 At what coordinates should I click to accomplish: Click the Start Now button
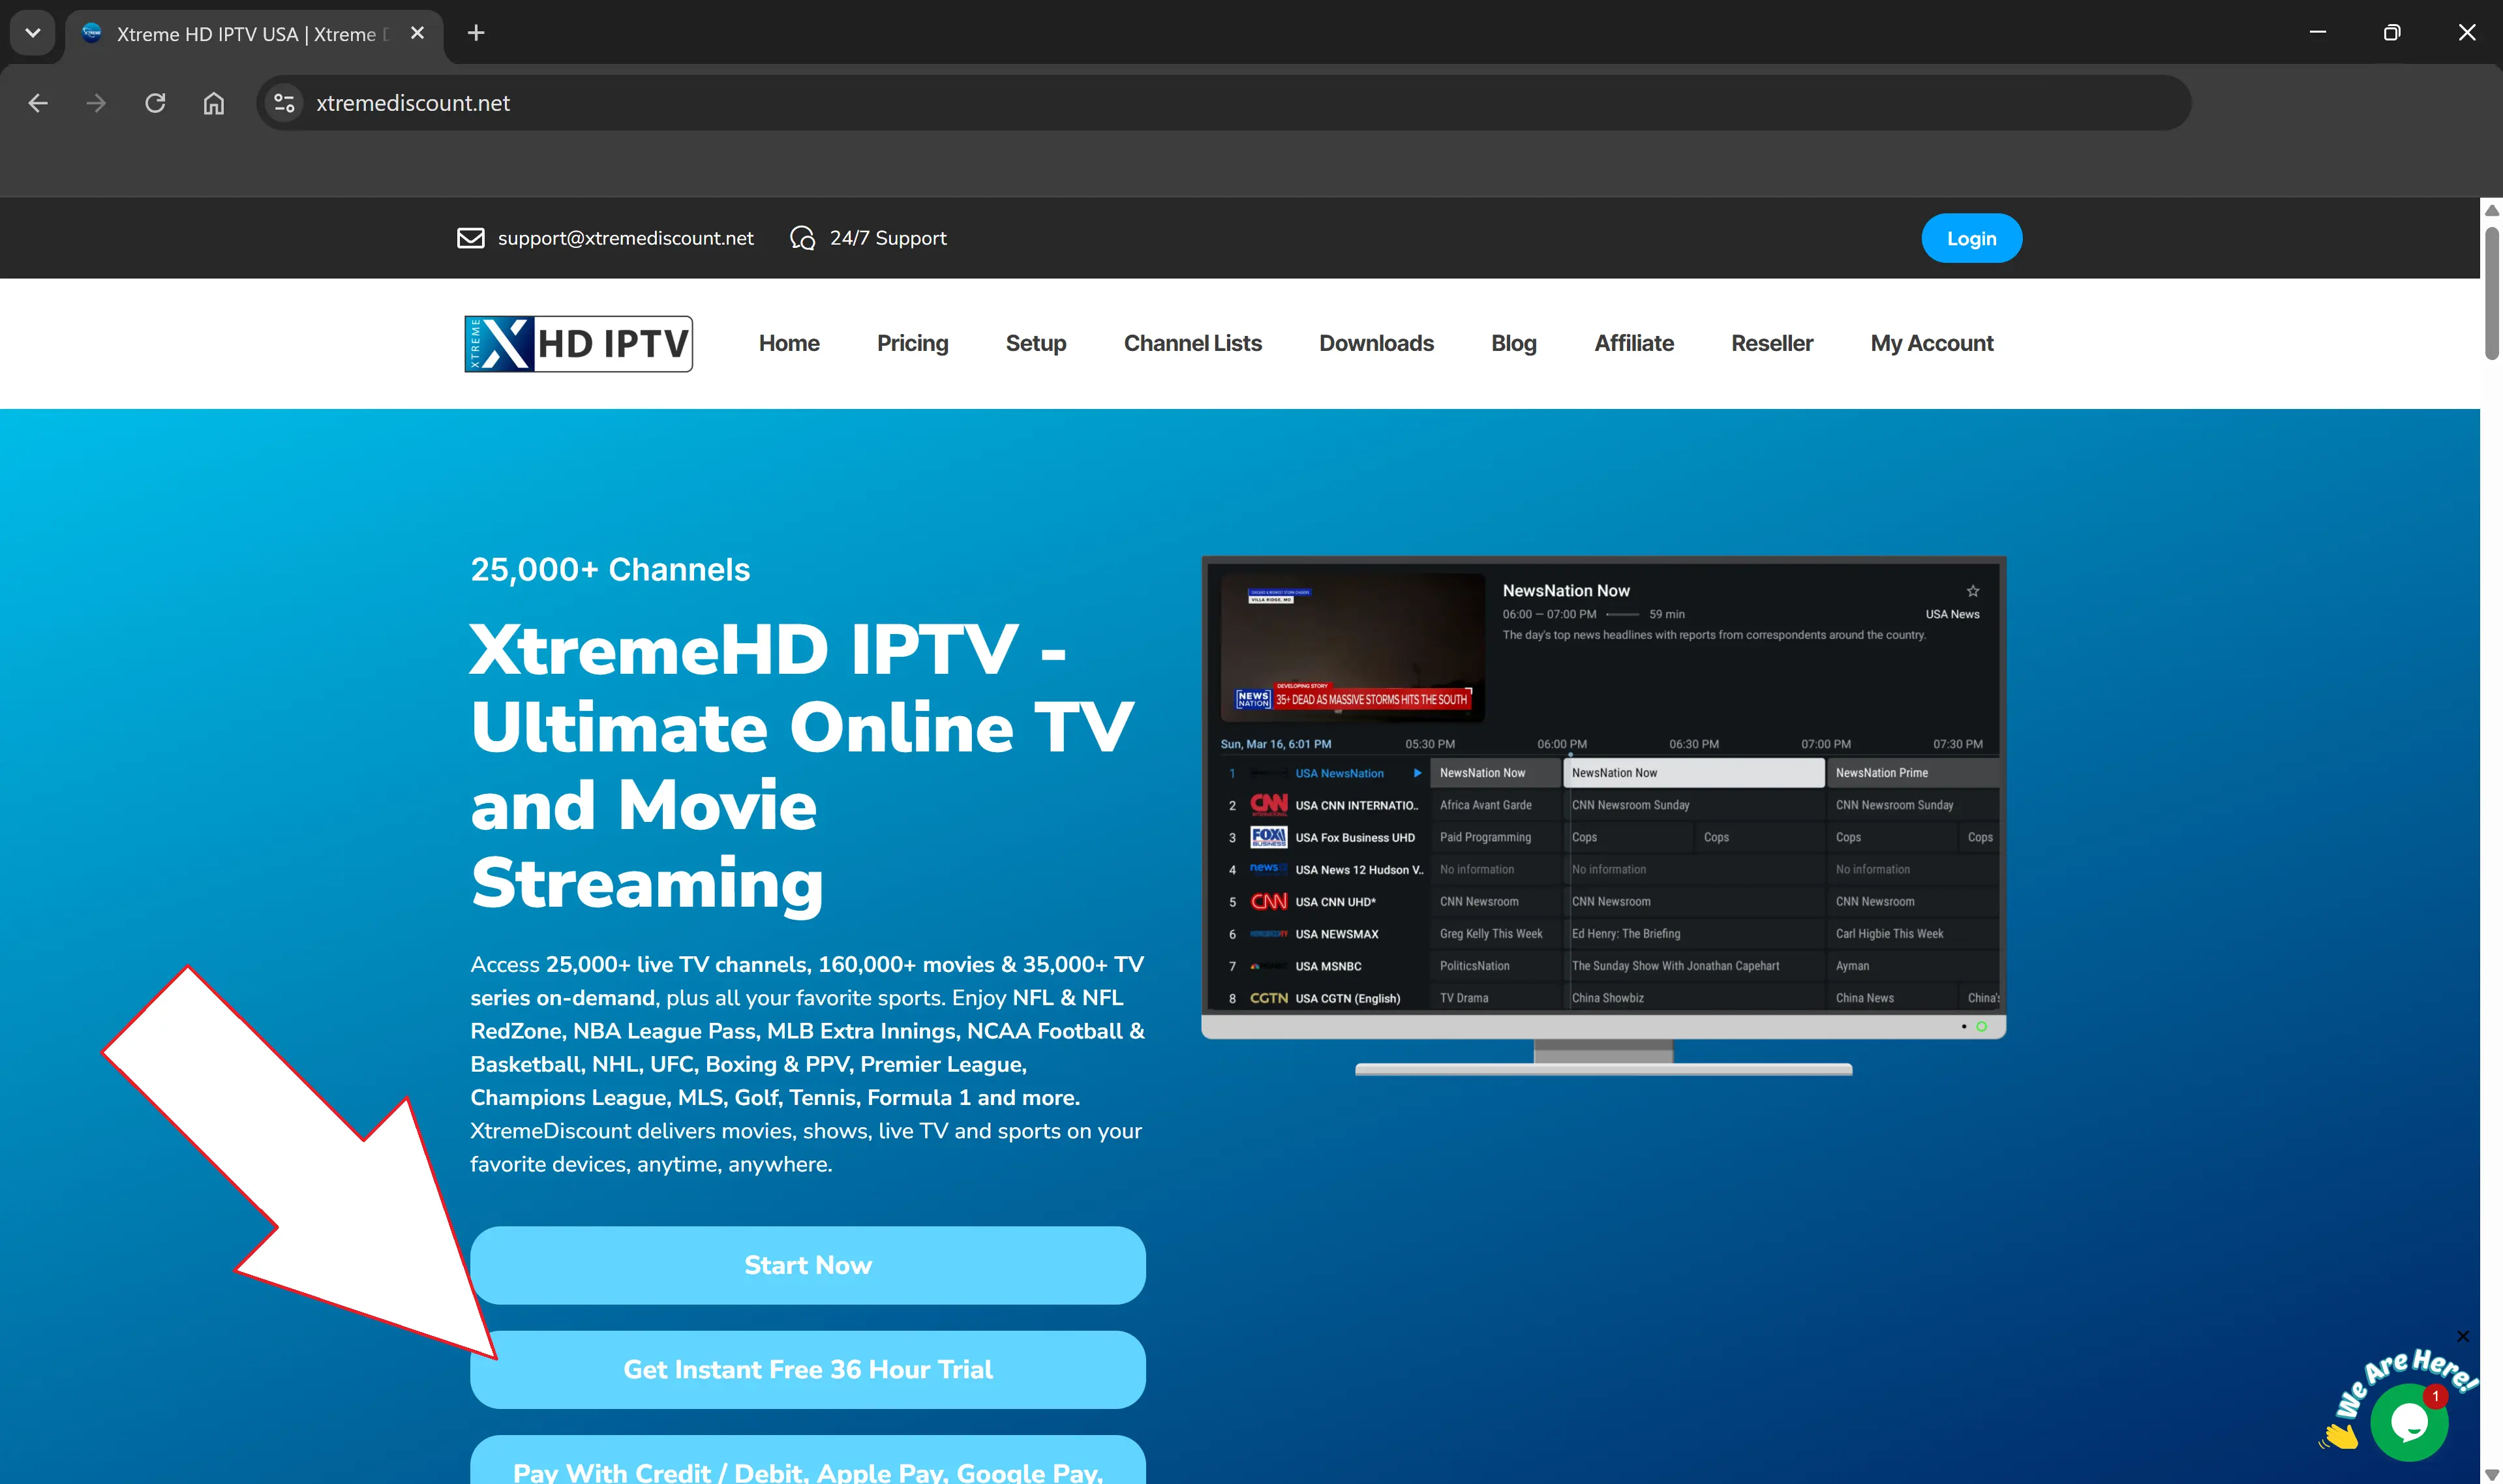[x=807, y=1265]
